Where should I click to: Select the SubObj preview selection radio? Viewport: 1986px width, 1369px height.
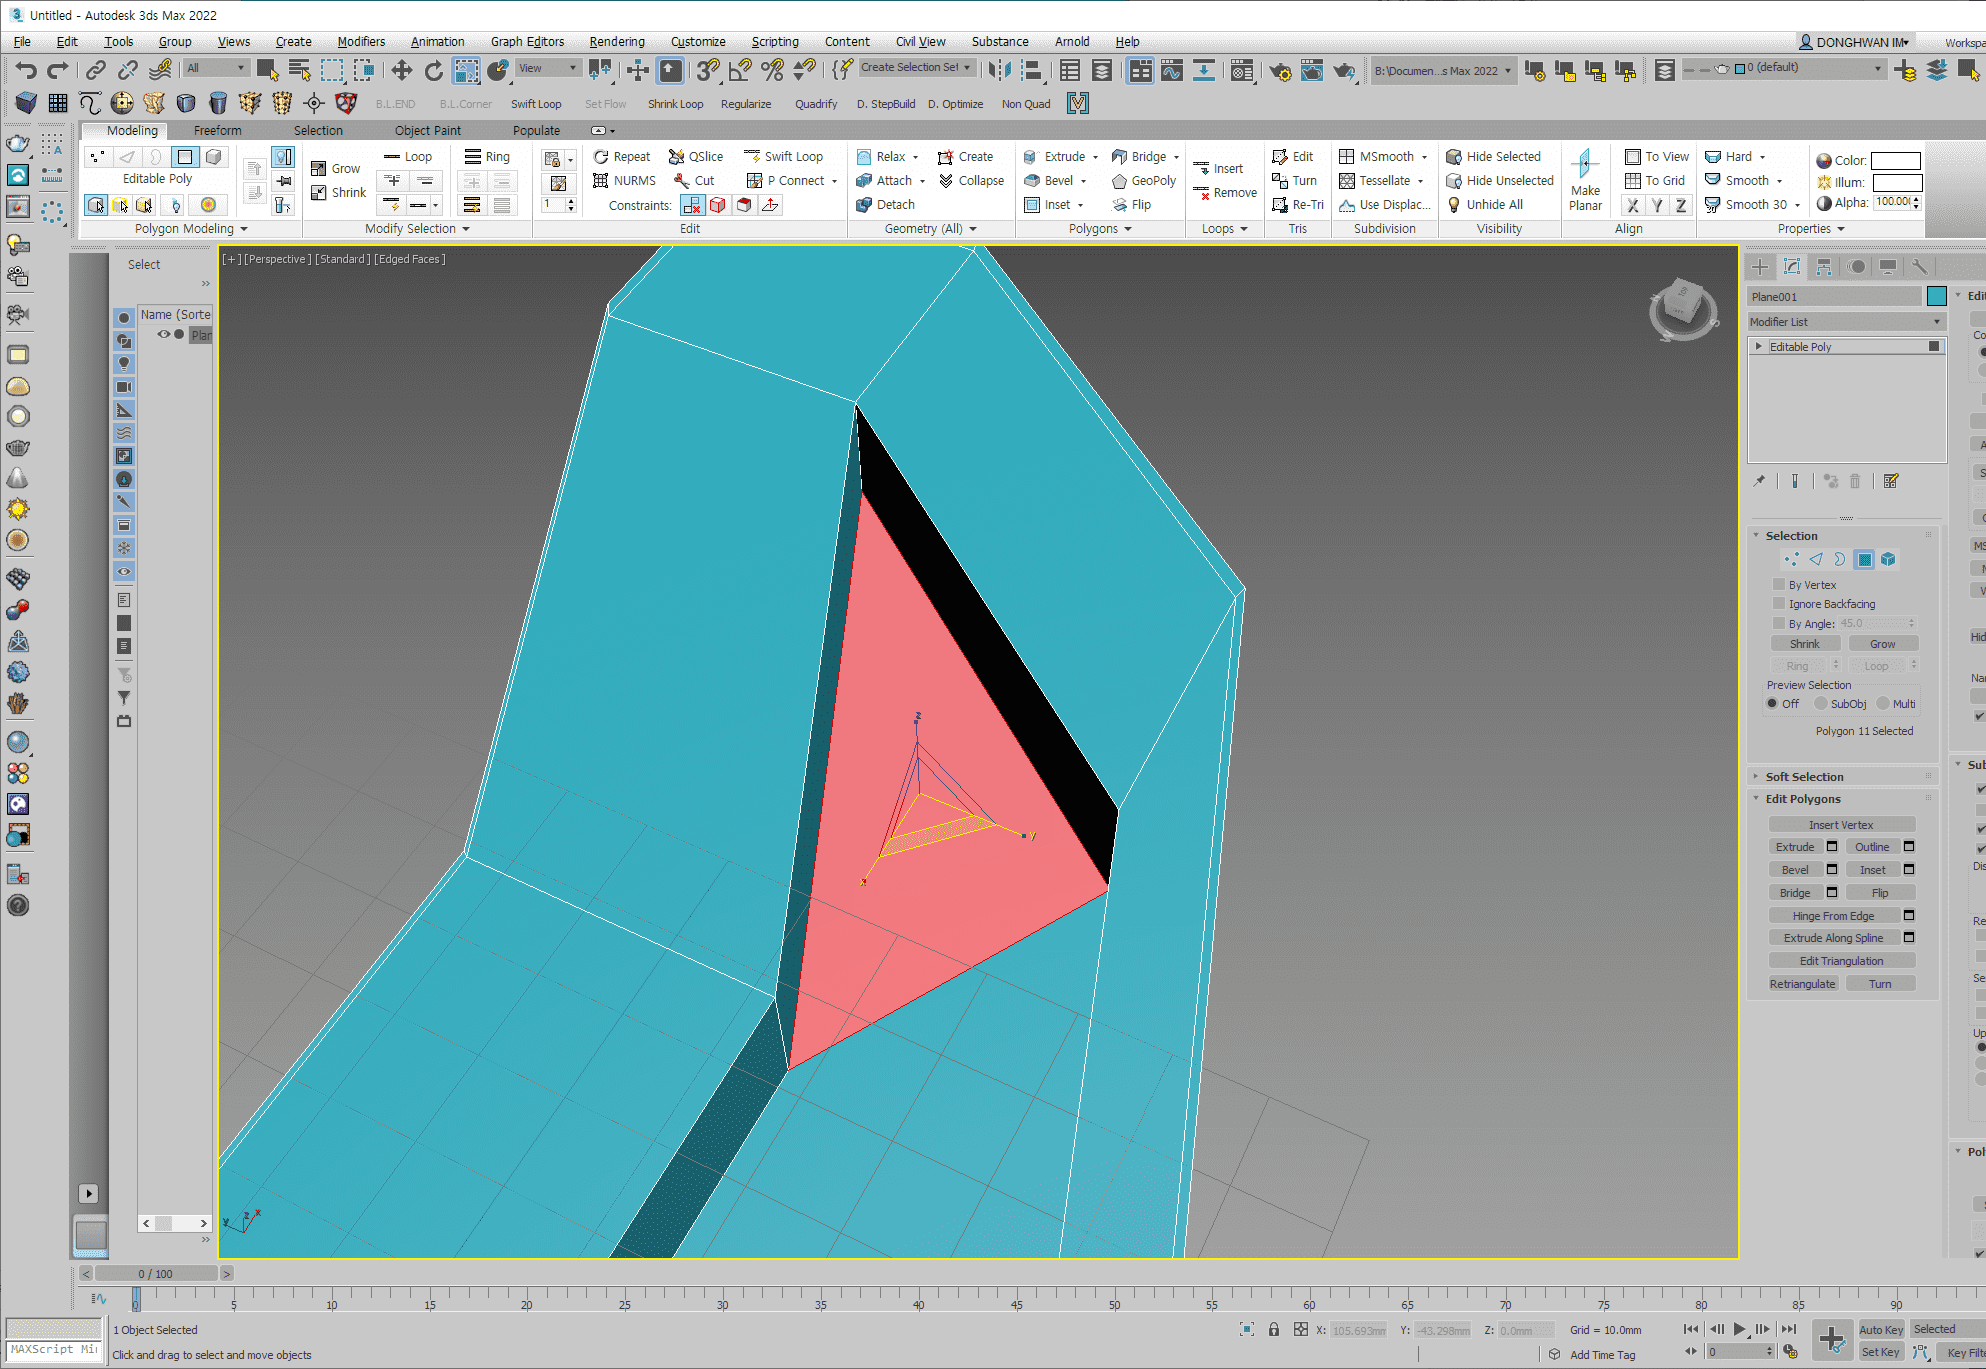[x=1821, y=704]
